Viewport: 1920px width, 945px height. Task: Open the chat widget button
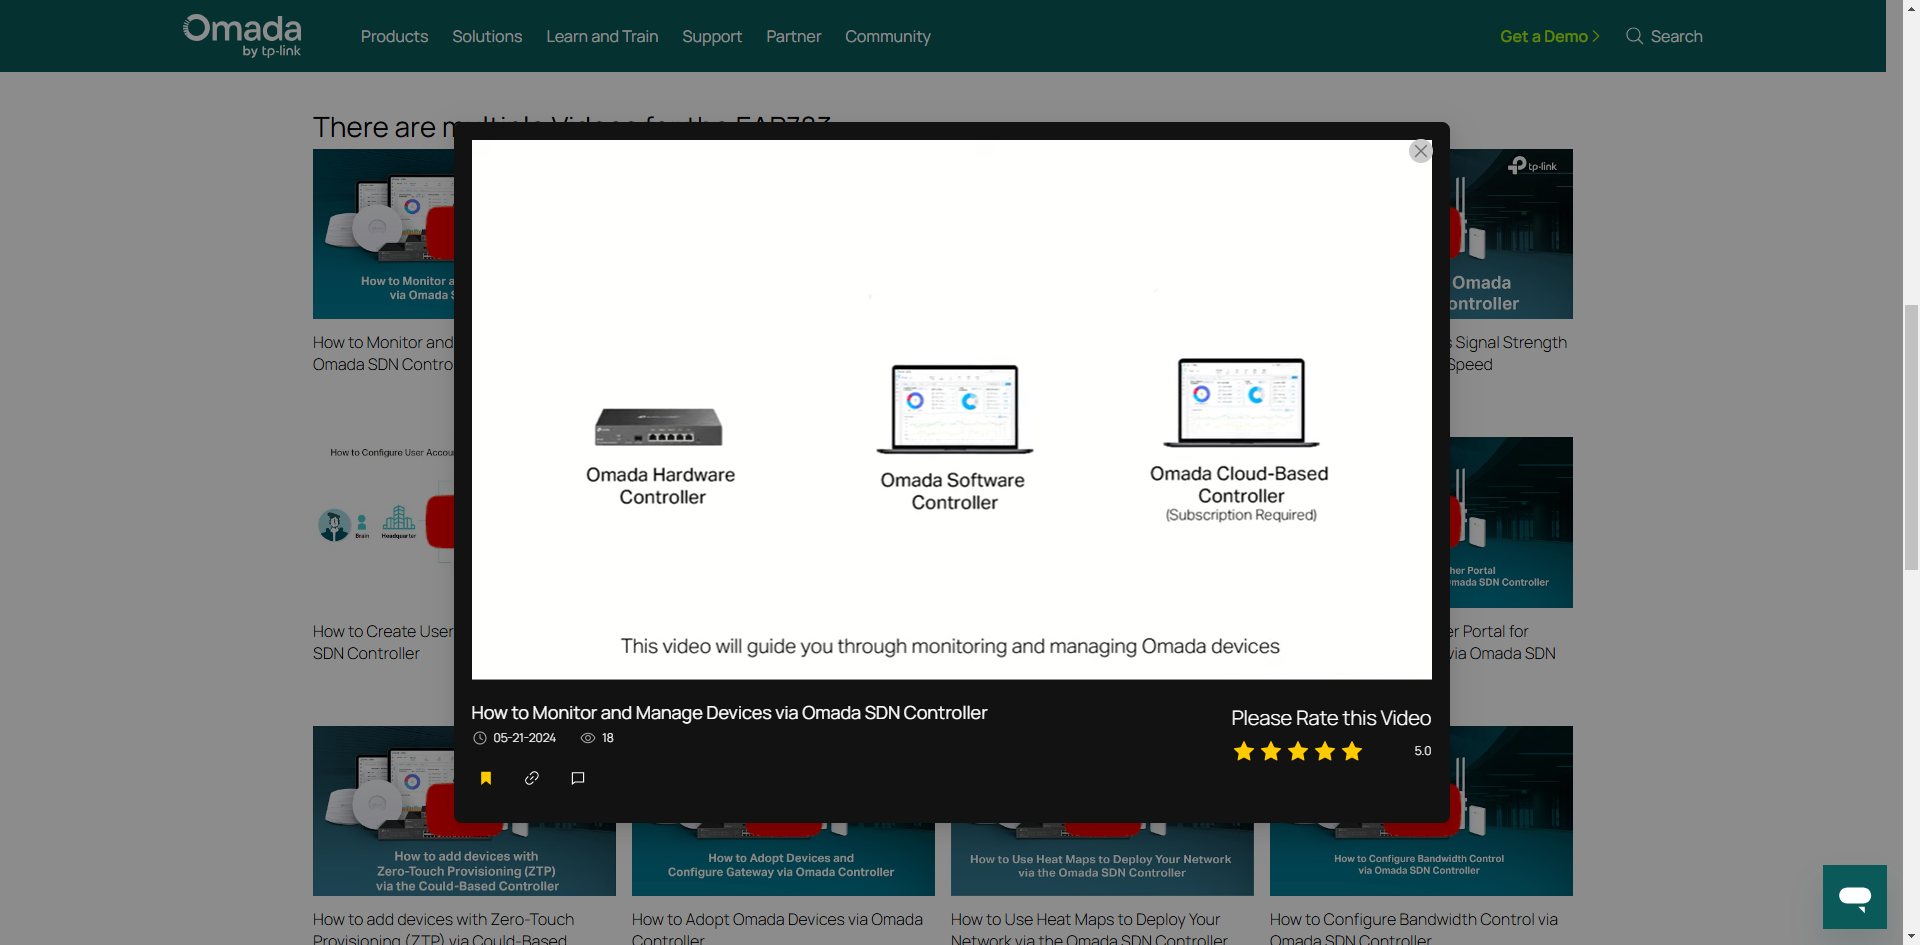(x=1854, y=897)
